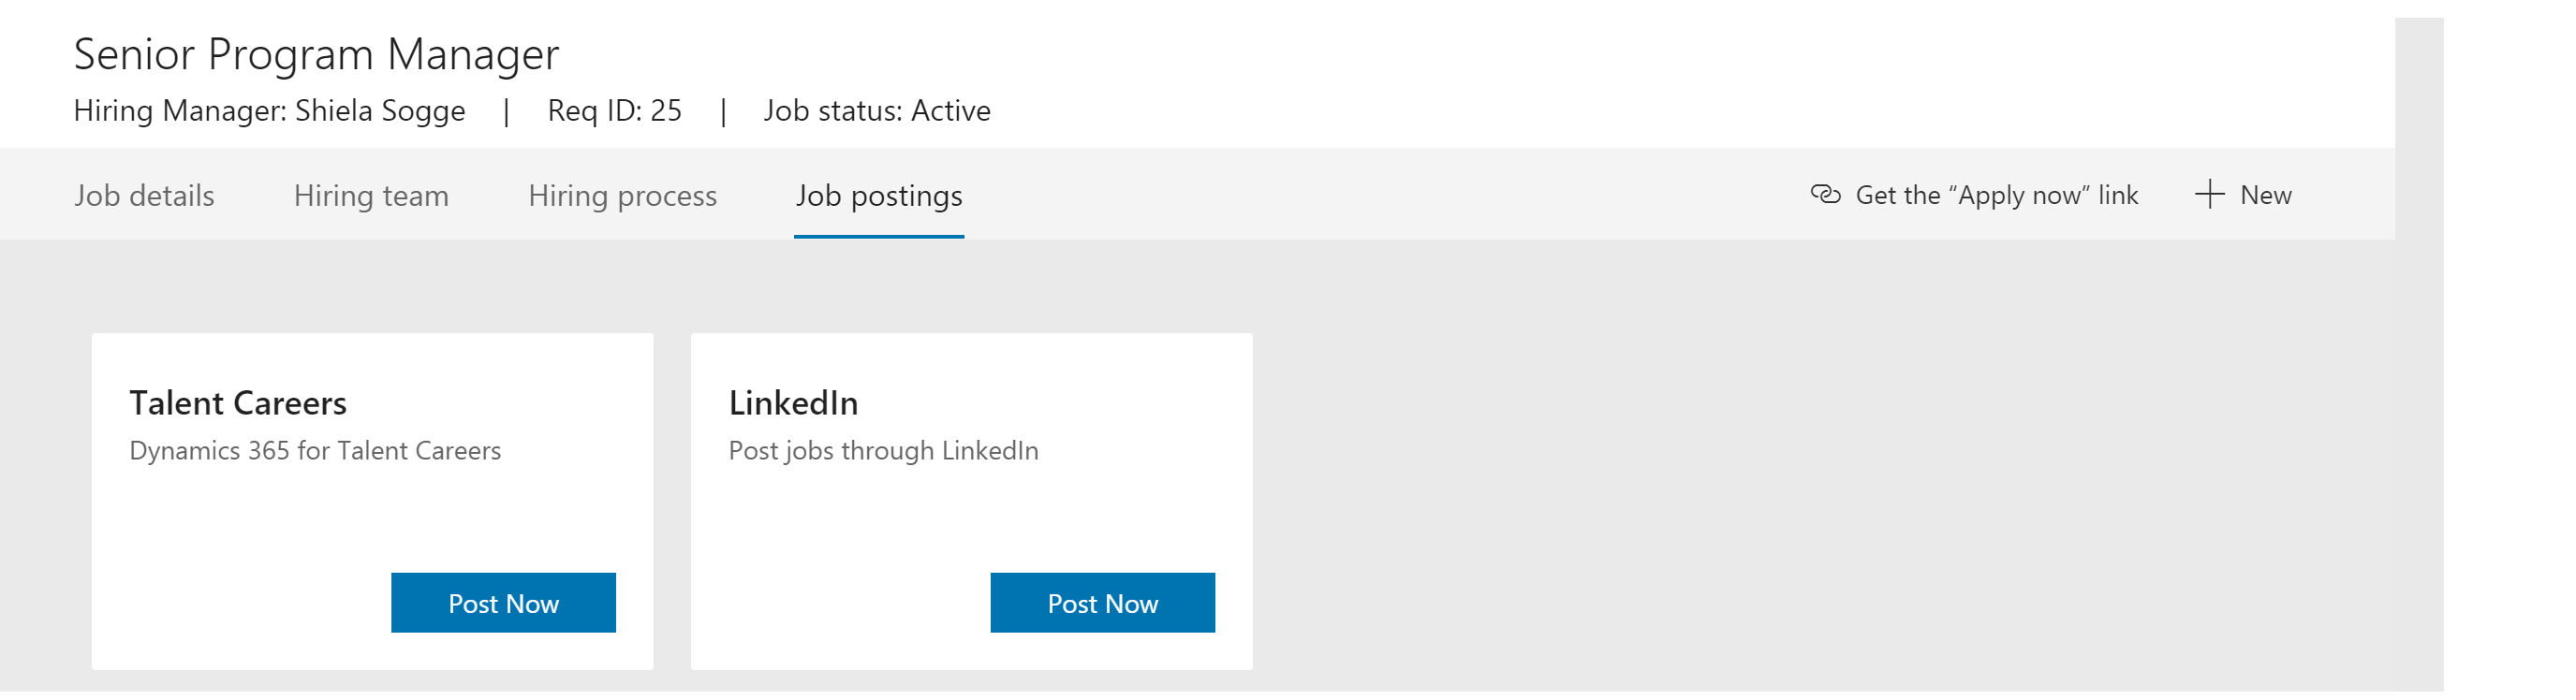Screen dimensions: 2576x700
Task: Click "Post jobs through LinkedIn" description
Action: click(x=883, y=451)
